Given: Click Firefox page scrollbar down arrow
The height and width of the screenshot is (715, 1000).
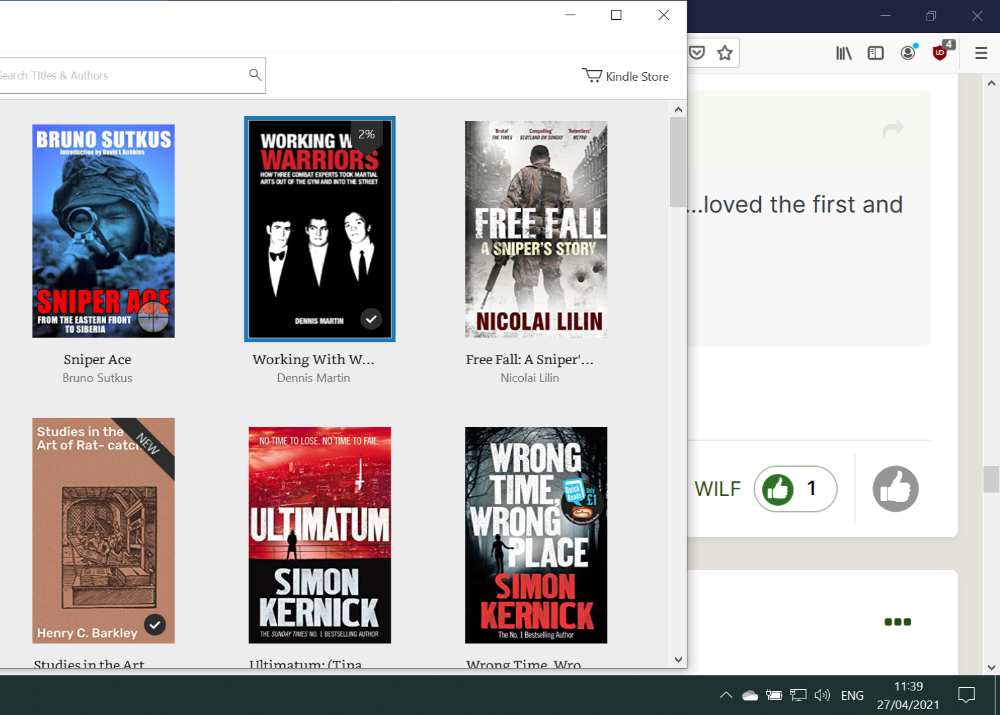Looking at the screenshot, I should pyautogui.click(x=991, y=667).
